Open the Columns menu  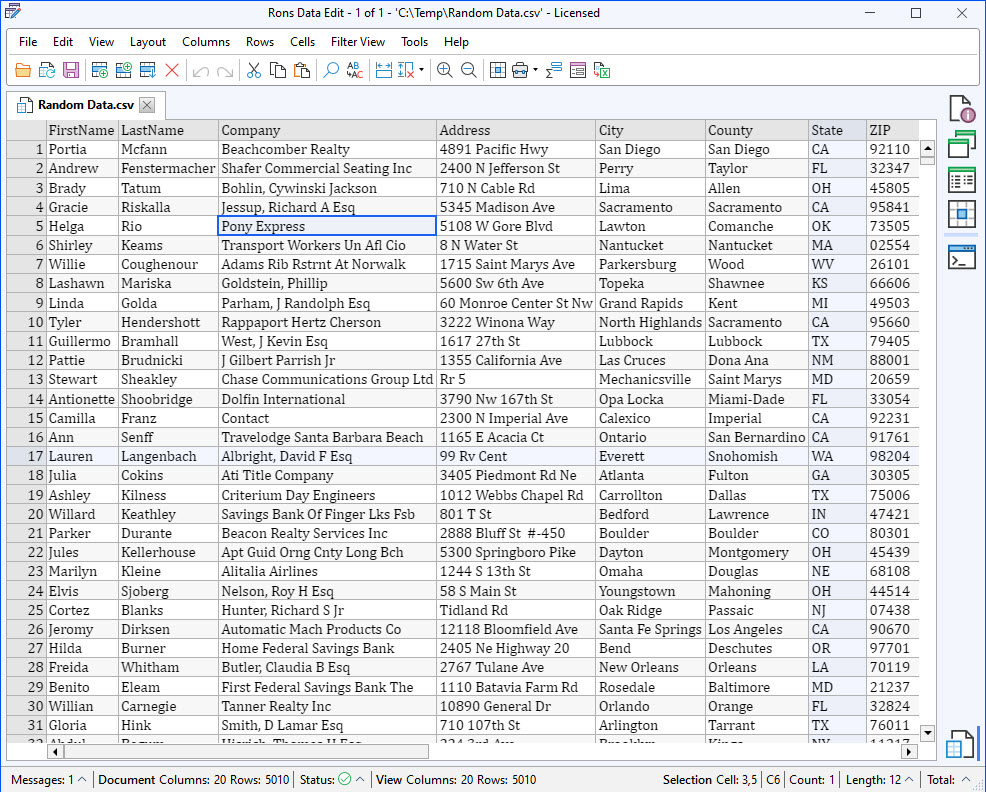(x=206, y=42)
